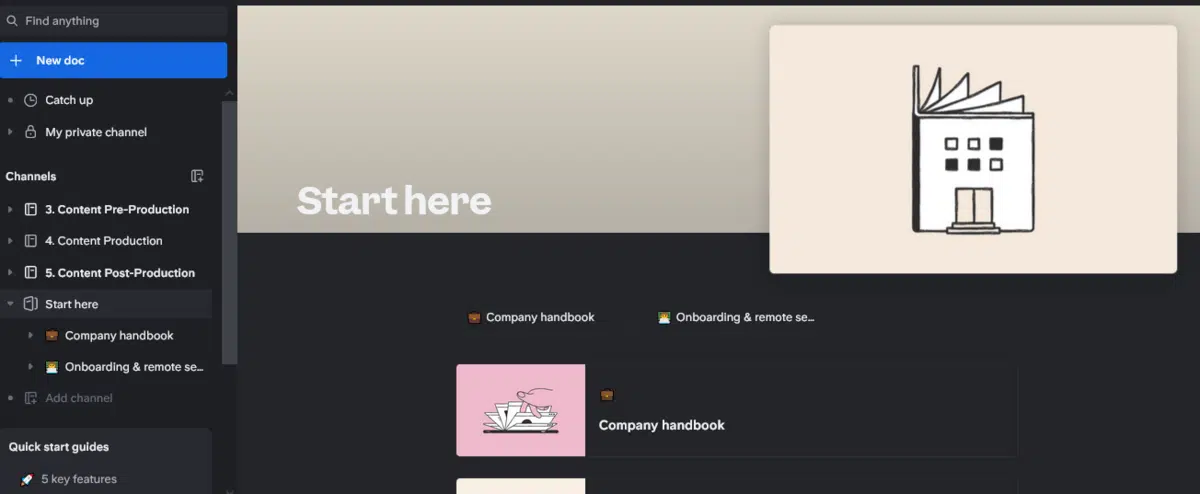Open the pink Company handbook card thumbnail
The width and height of the screenshot is (1200, 494).
[520, 410]
